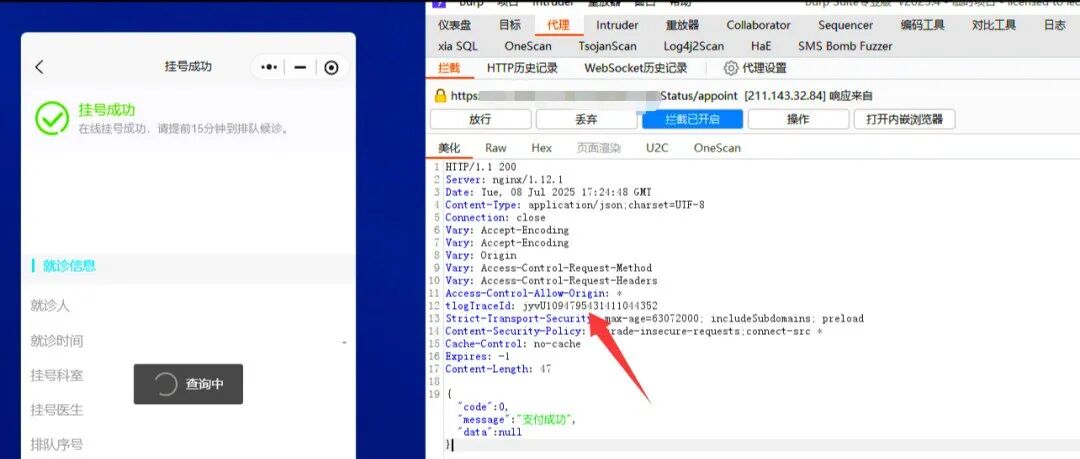Switch to the Sequencer tab

845,26
